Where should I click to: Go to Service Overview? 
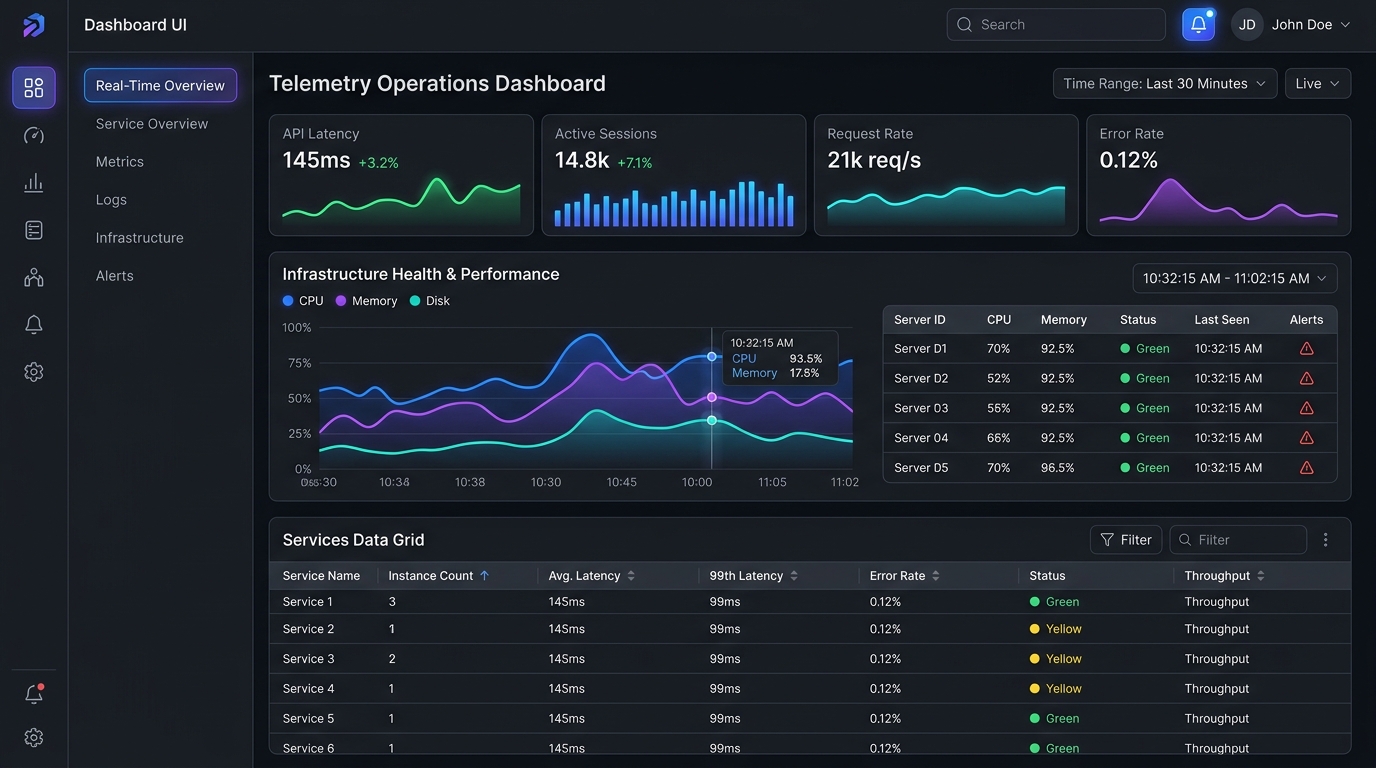click(x=152, y=124)
